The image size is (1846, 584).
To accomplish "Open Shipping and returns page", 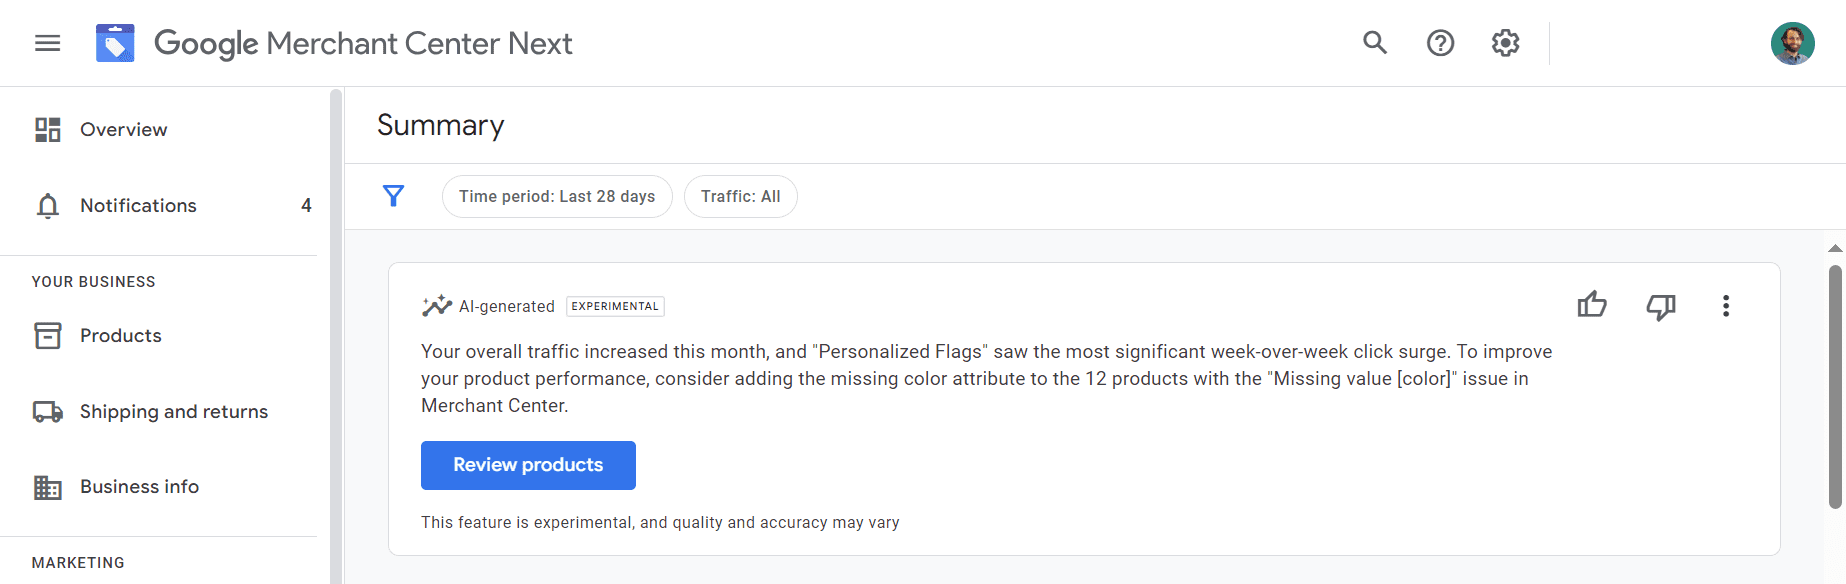I will [173, 412].
